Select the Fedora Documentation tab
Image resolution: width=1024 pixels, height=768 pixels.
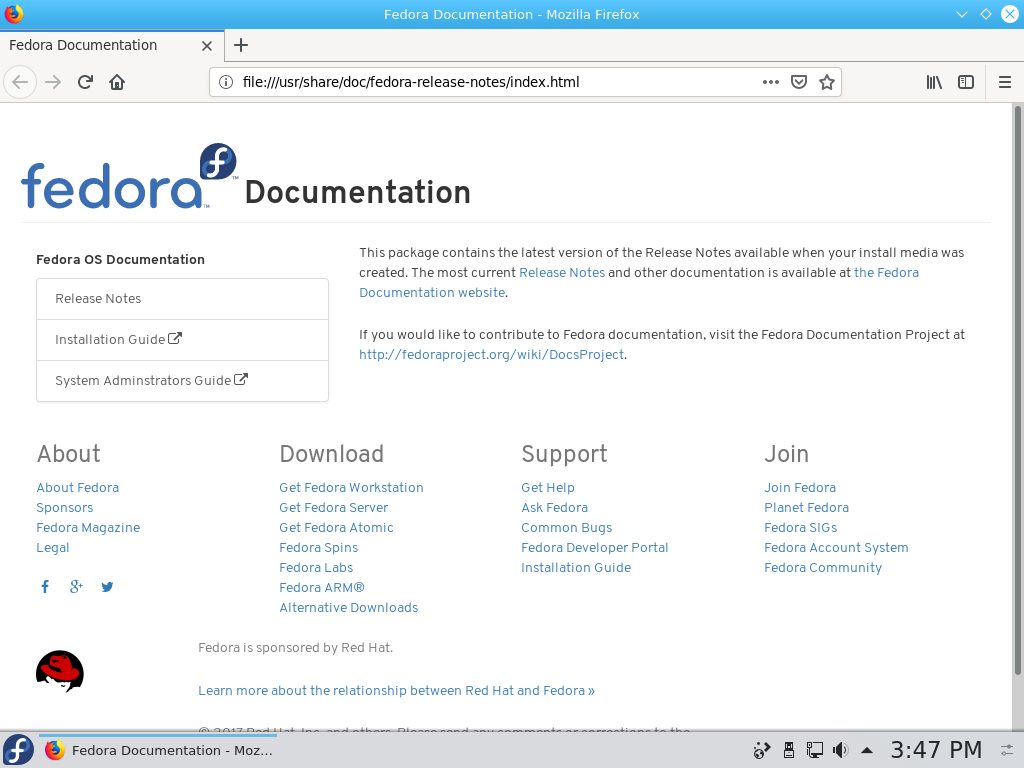coord(112,46)
